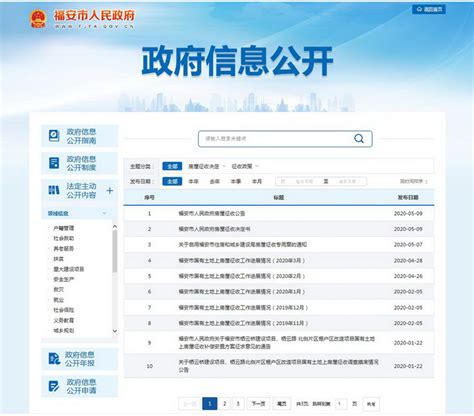Open 政府信息公开制度 document icon

tap(54, 163)
